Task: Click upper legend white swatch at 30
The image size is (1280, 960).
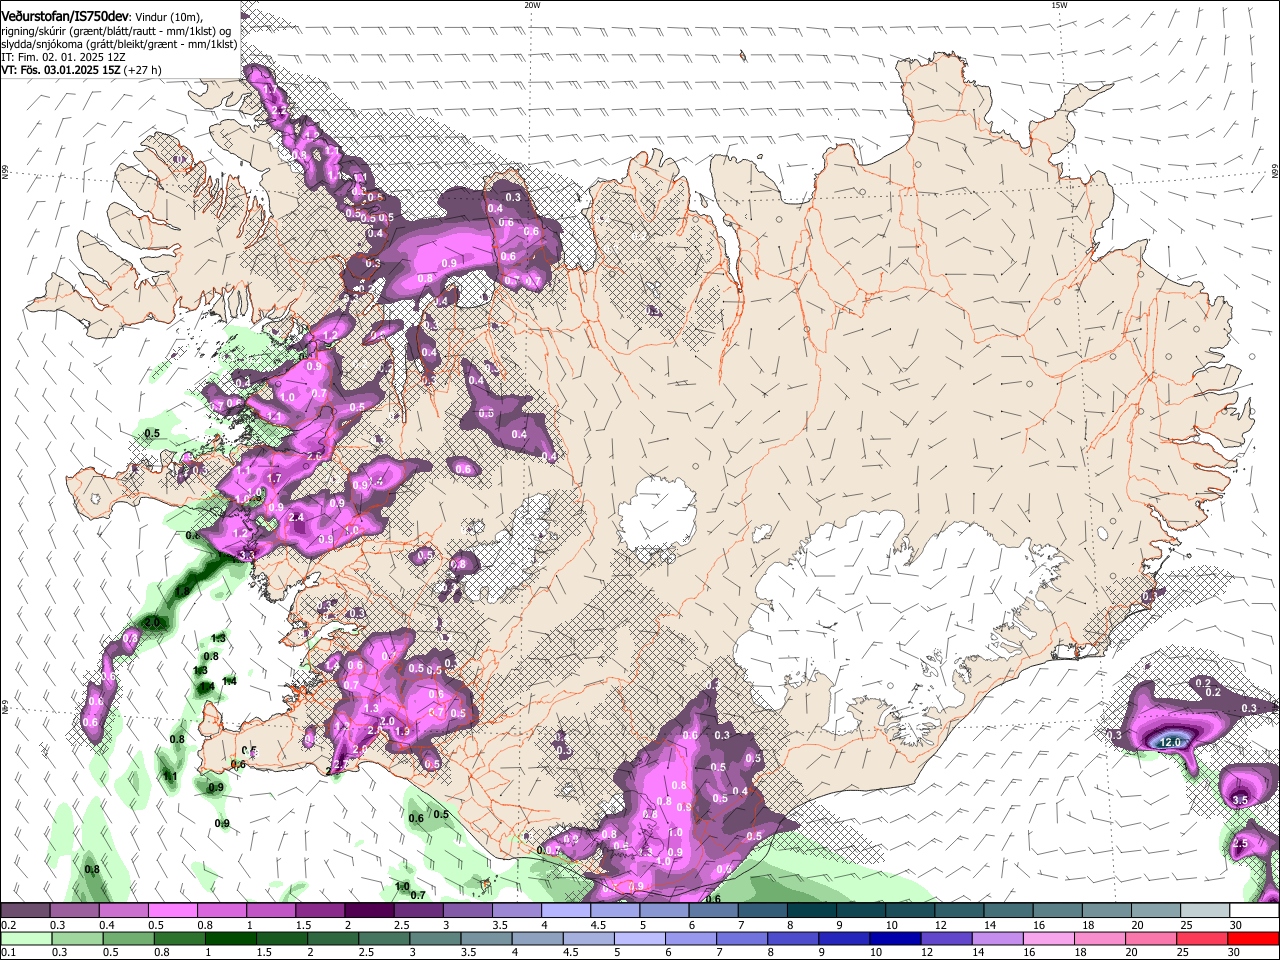Action: [1255, 910]
